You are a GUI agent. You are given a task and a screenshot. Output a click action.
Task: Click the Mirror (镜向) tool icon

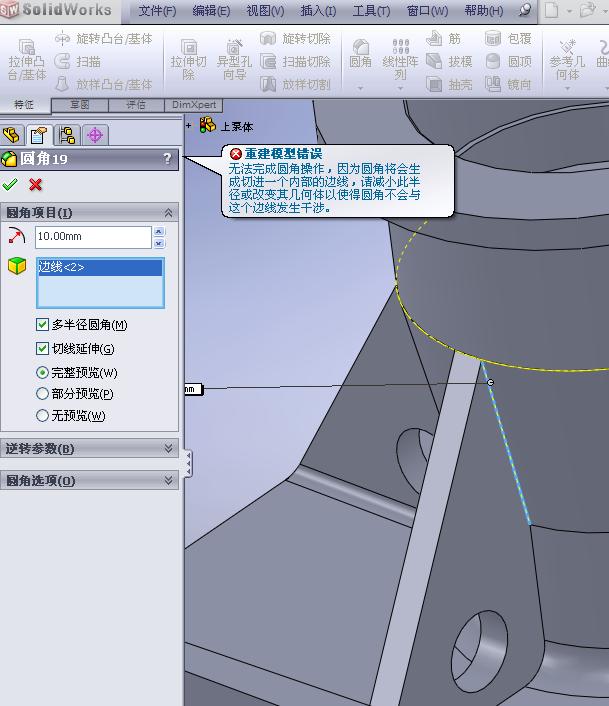pos(493,84)
